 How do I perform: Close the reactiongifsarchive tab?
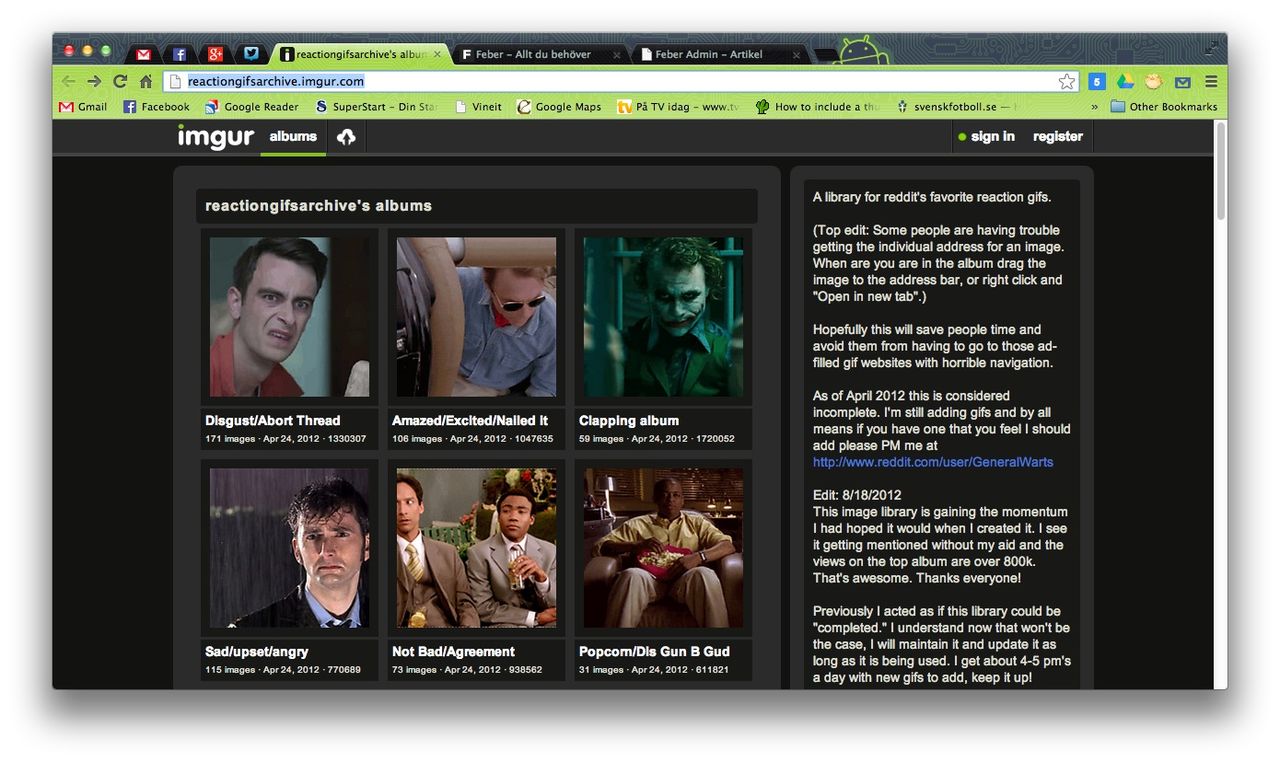[x=437, y=54]
